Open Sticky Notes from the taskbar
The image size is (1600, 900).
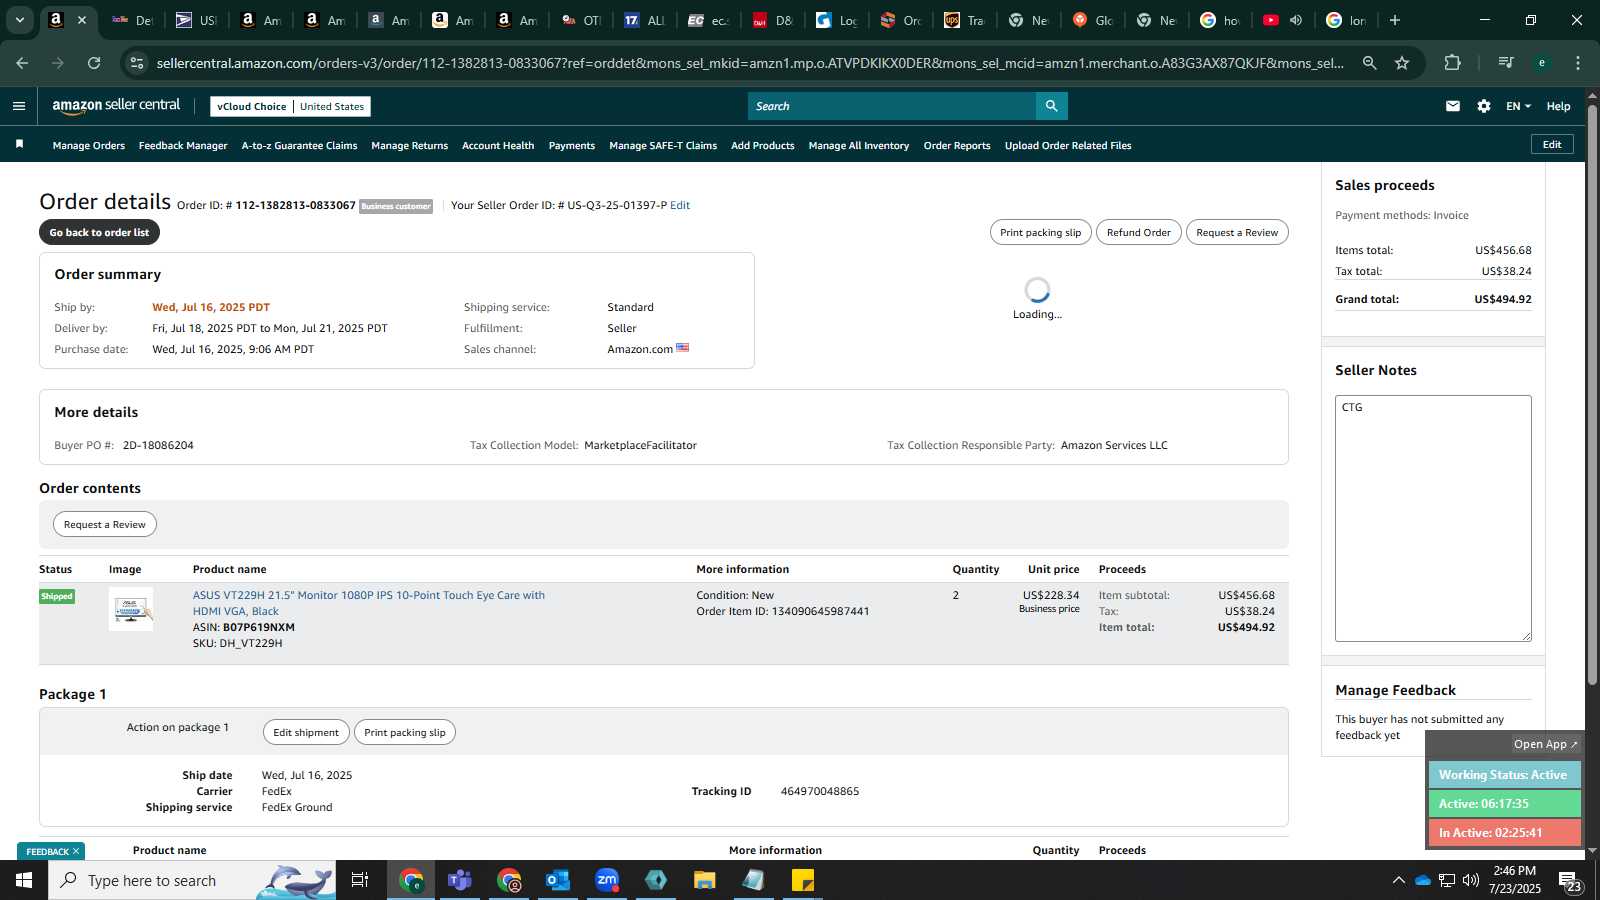[803, 880]
